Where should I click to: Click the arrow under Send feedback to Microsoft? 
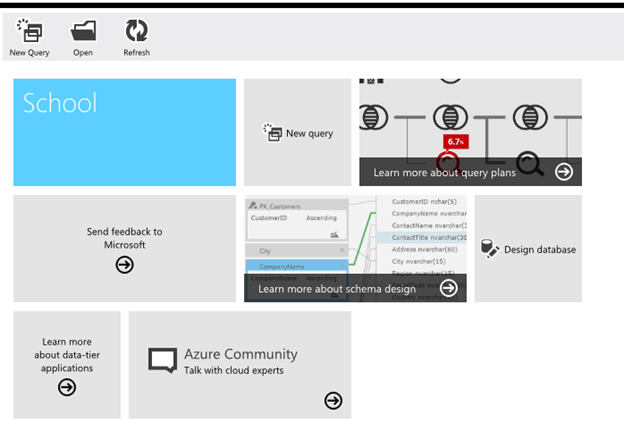(124, 265)
